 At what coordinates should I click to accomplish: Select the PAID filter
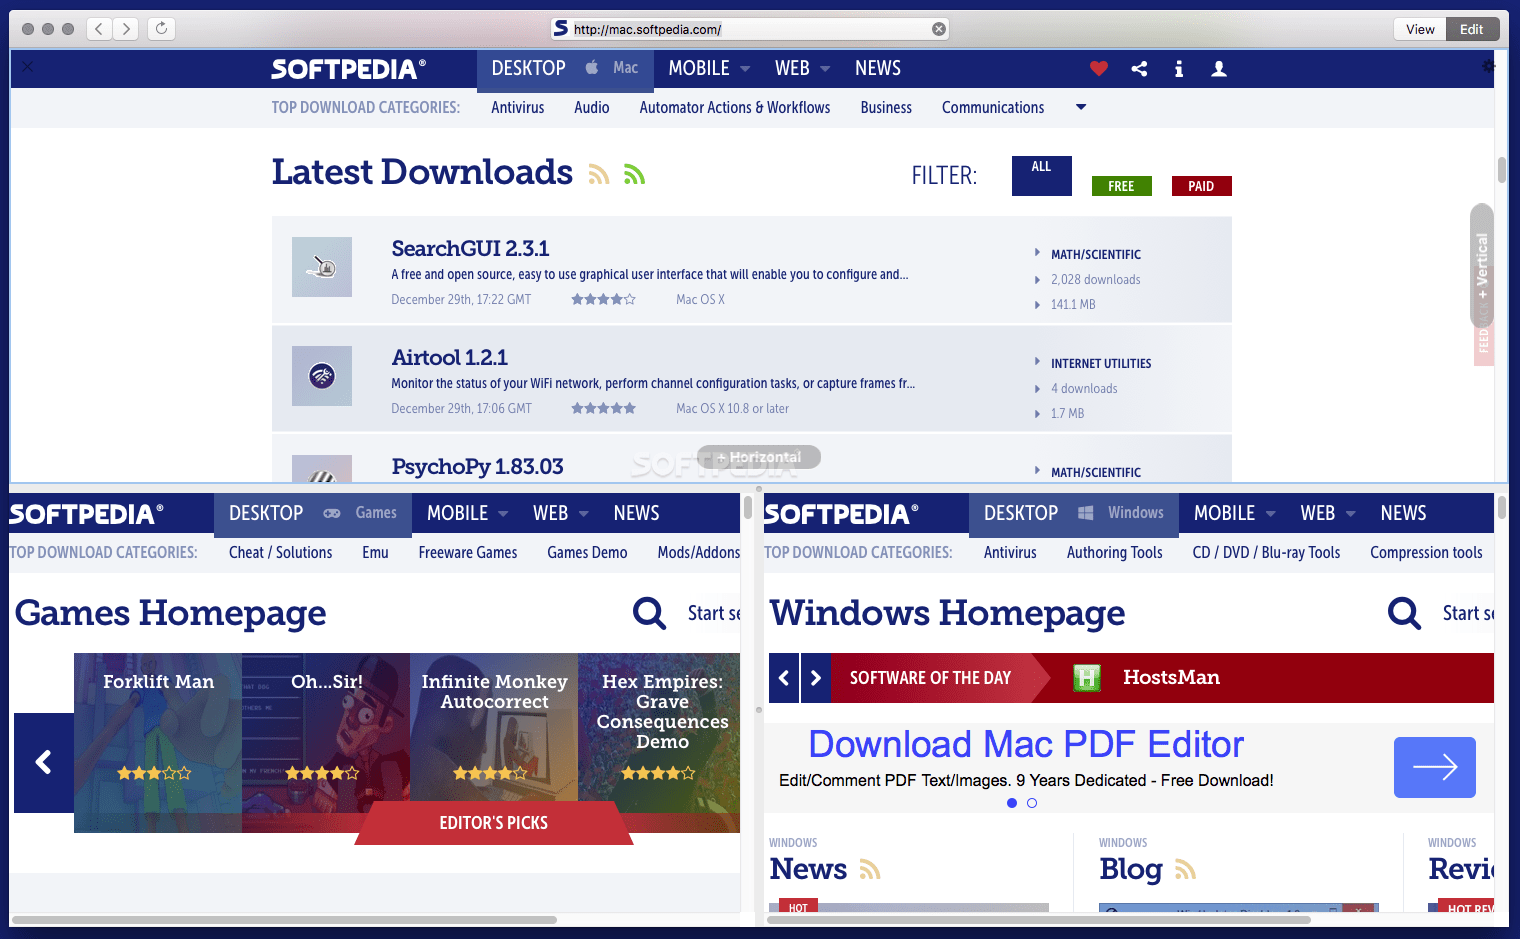[1201, 186]
